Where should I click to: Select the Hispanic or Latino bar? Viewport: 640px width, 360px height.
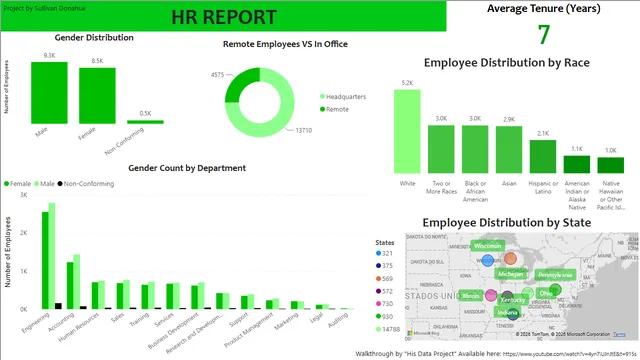(543, 157)
